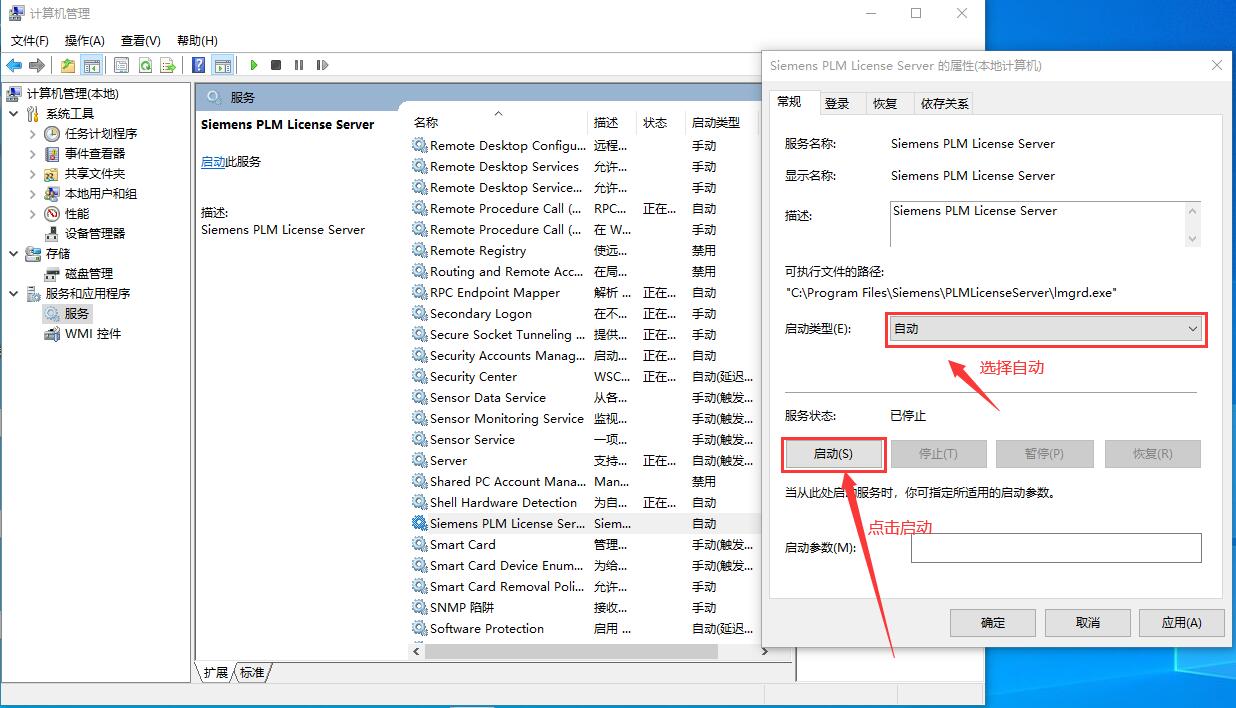Viewport: 1236px width, 708px height.
Task: Expand the 任务计划程序 tree node
Action: [32, 133]
